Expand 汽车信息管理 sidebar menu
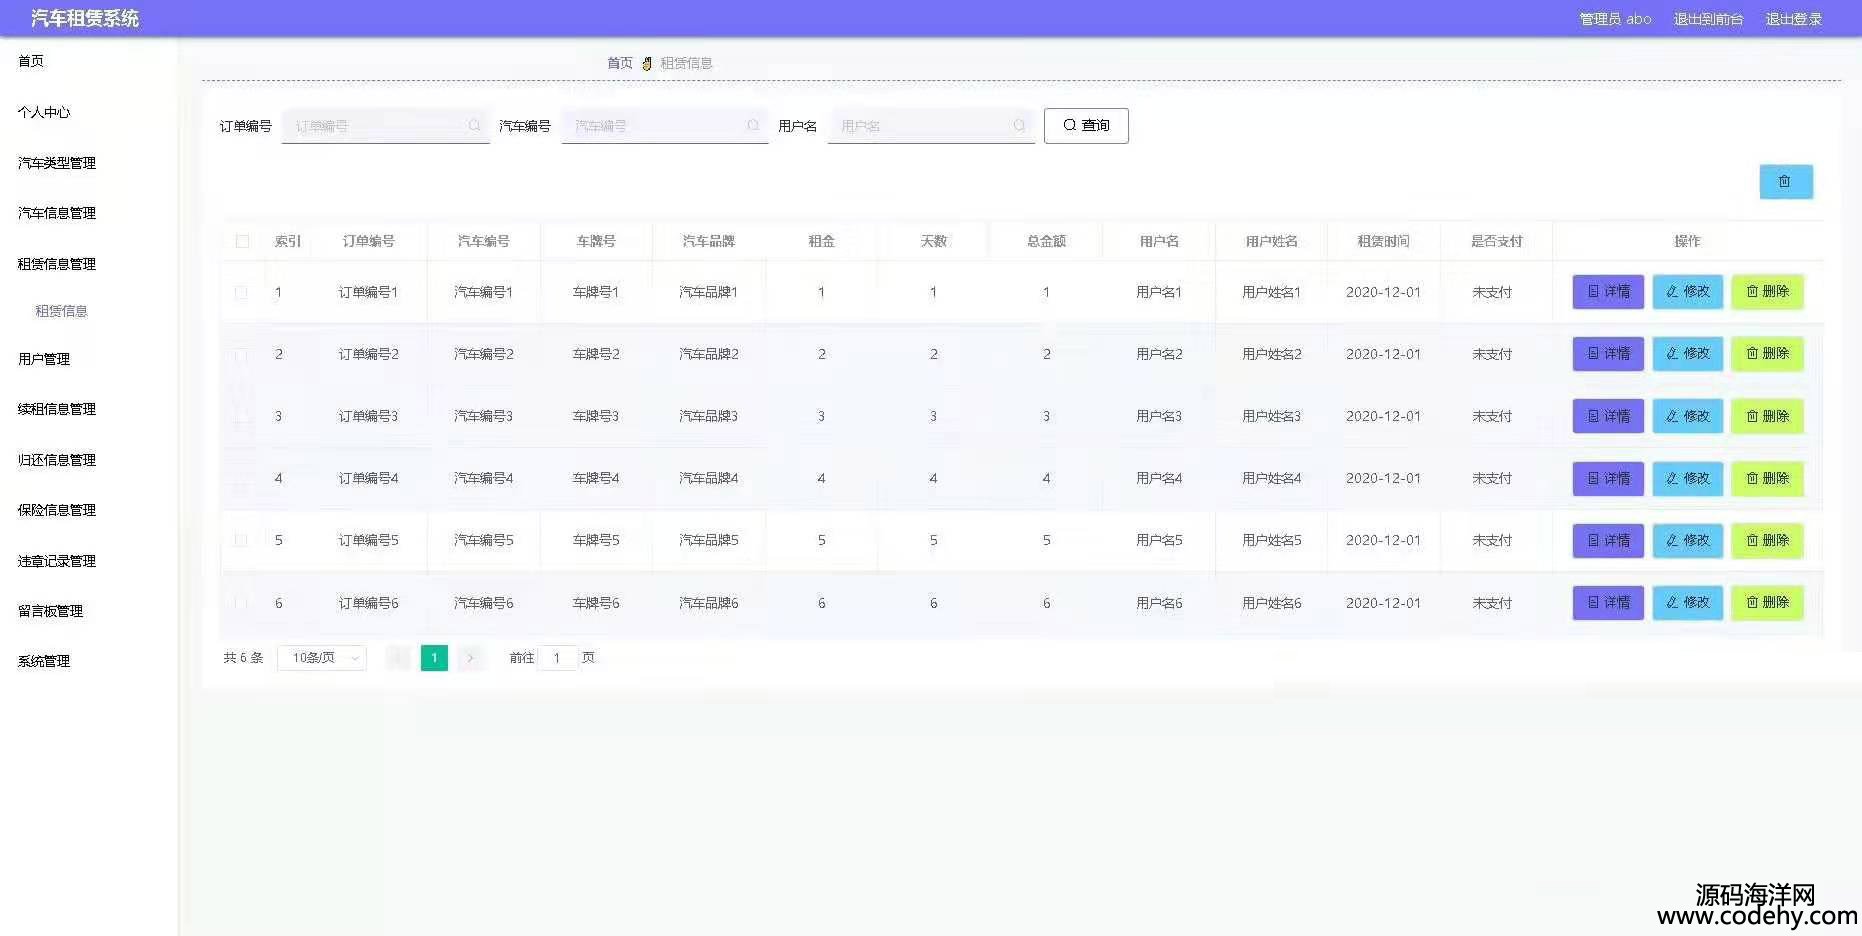 [x=57, y=213]
